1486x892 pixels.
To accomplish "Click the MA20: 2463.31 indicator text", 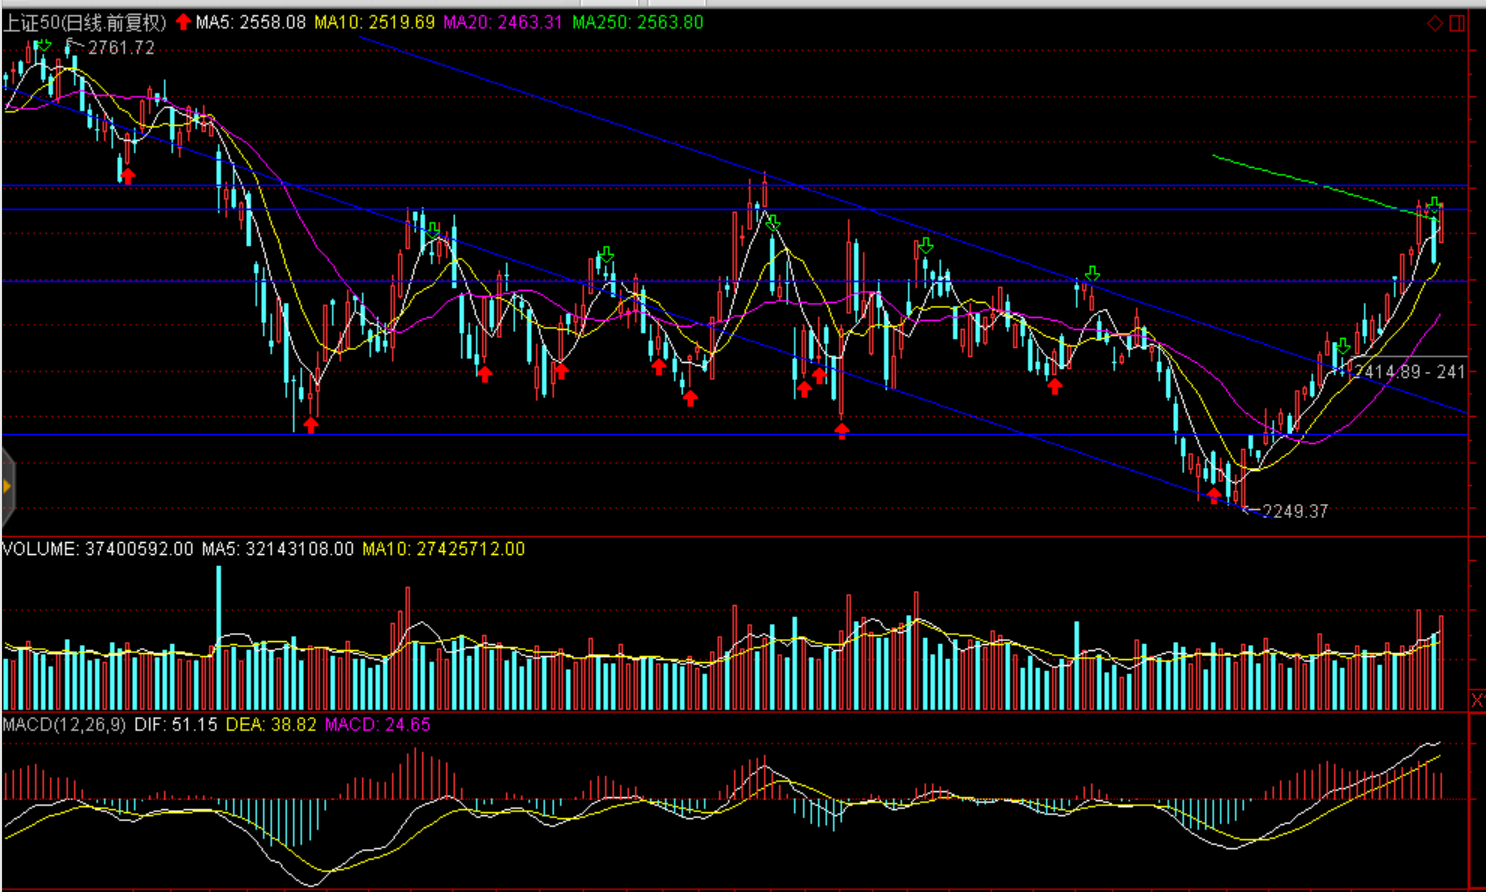I will (x=502, y=22).
